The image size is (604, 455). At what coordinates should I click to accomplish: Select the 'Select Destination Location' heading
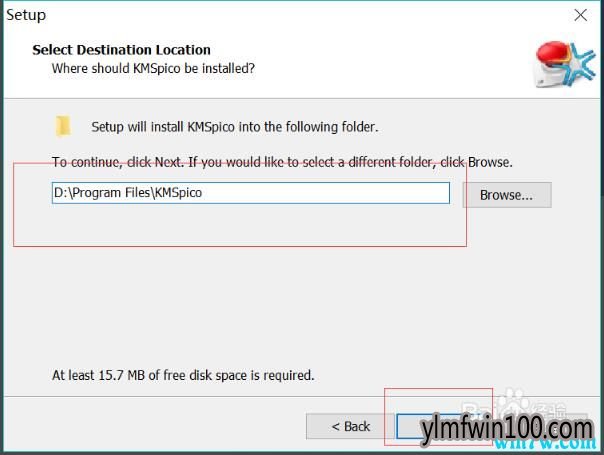(121, 50)
